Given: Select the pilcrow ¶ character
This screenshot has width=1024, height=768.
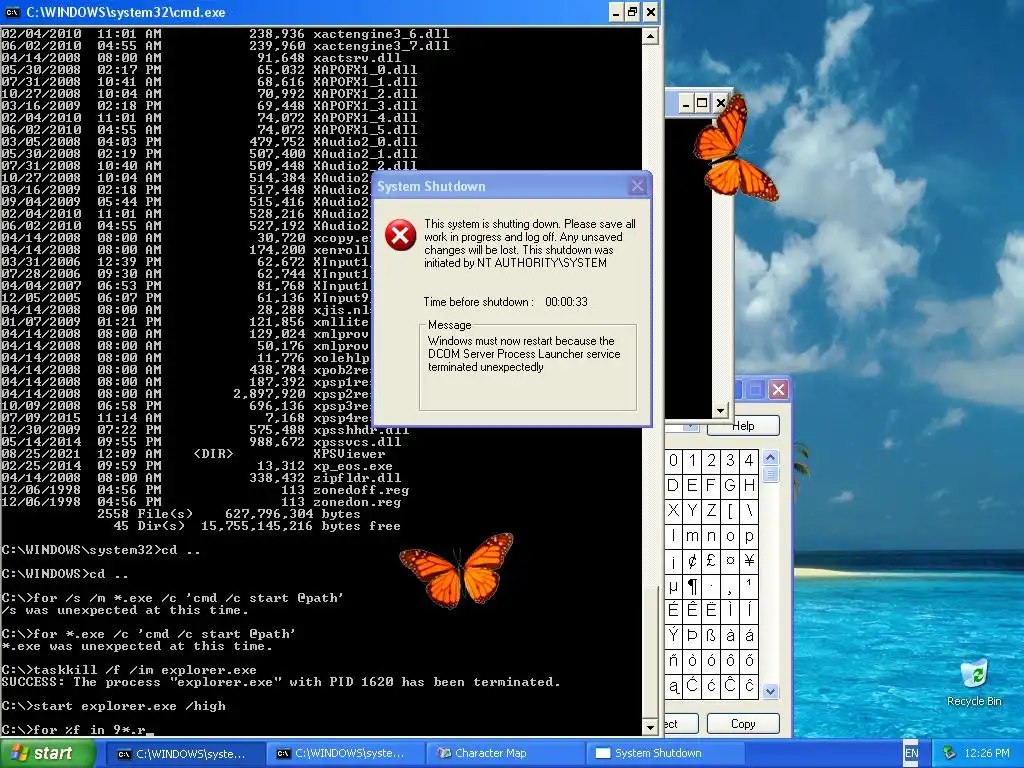Looking at the screenshot, I should click(692, 585).
